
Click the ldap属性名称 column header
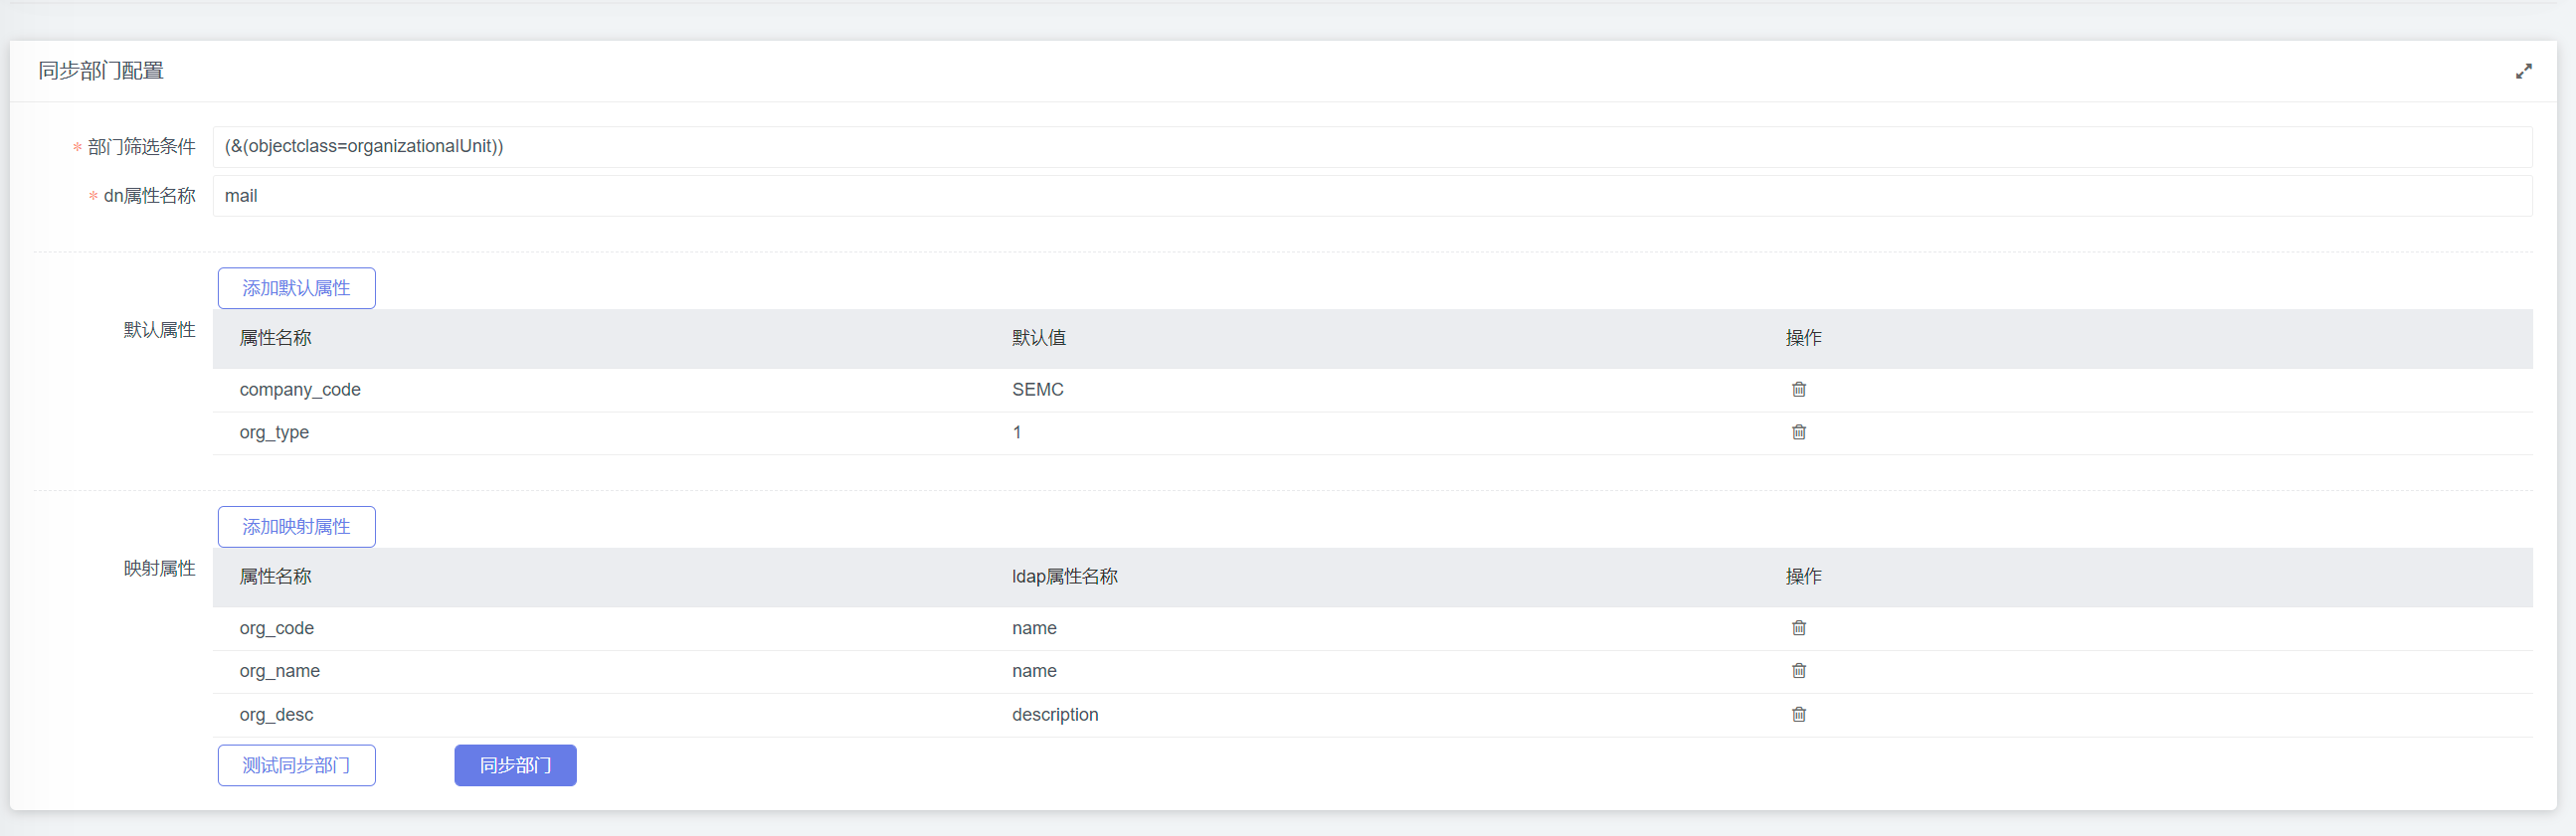(1065, 577)
